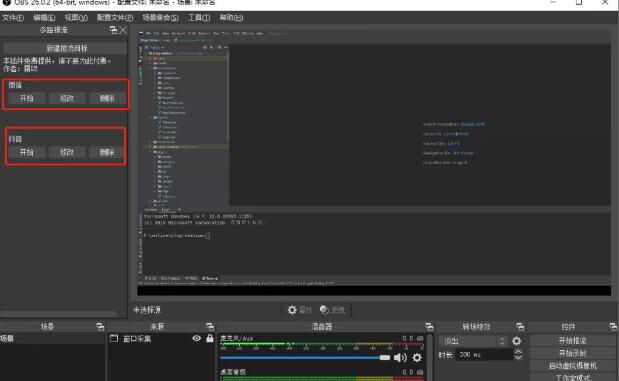This screenshot has width=619, height=381.
Task: Decrease the transition duration with the down arrow
Action: 518,357
